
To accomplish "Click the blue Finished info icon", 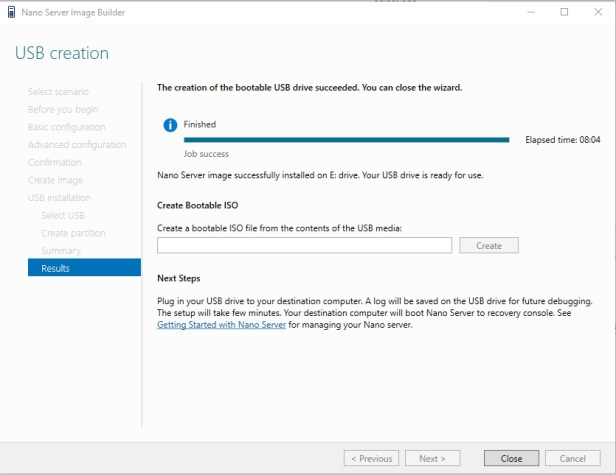I will pyautogui.click(x=170, y=124).
